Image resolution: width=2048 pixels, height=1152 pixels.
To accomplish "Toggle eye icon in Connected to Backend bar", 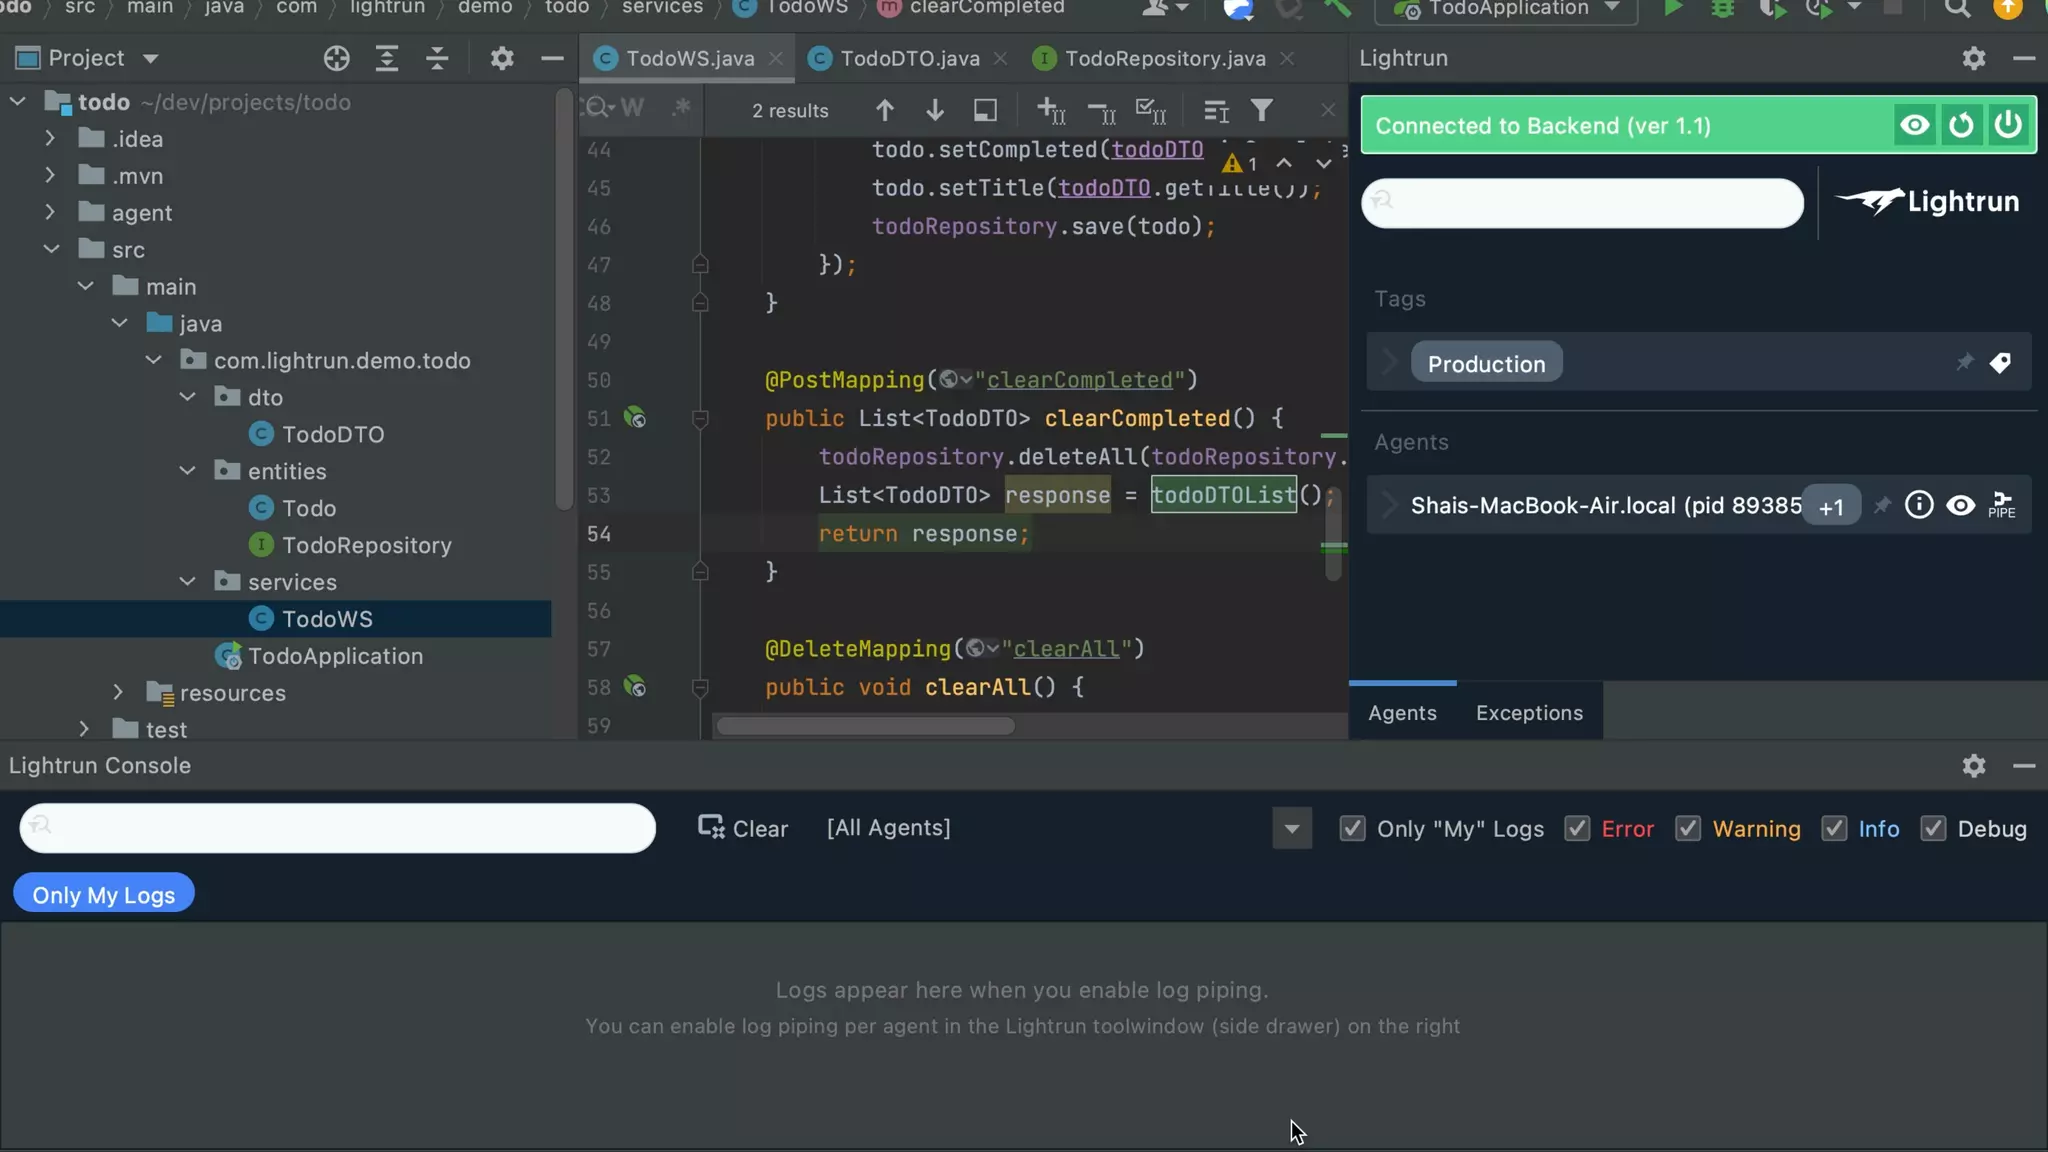I will click(x=1915, y=125).
